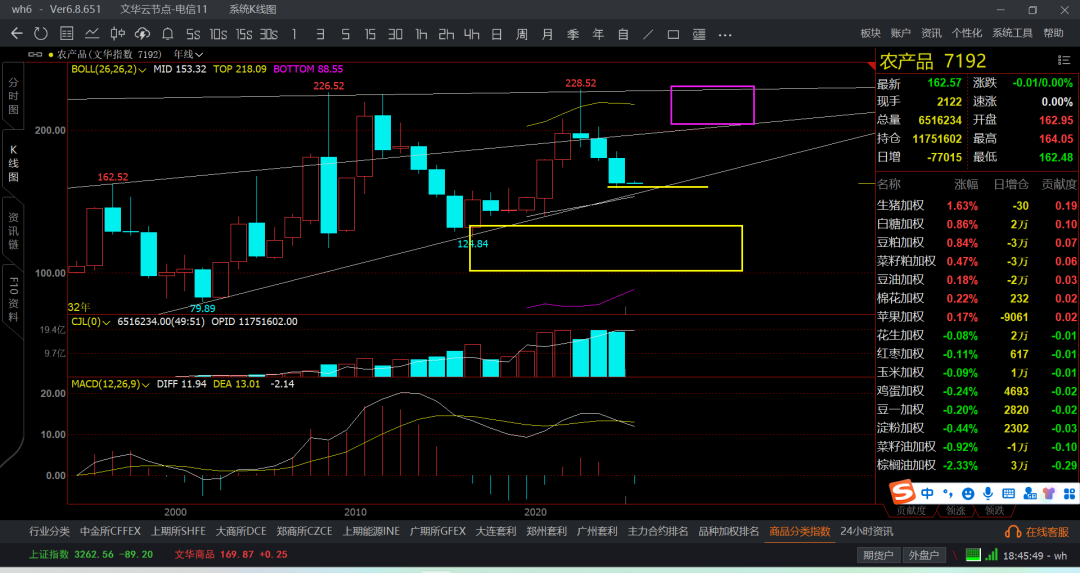Viewport: 1080px width, 573px height.
Task: Click the 外盘户 button
Action: (924, 555)
